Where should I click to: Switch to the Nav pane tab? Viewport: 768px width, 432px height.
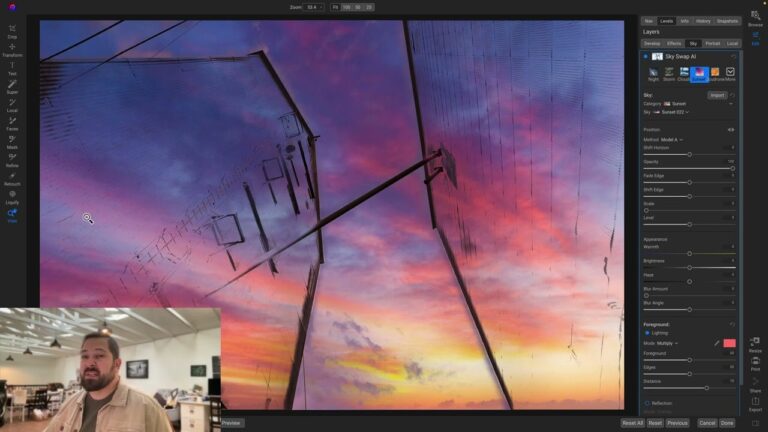coord(648,21)
